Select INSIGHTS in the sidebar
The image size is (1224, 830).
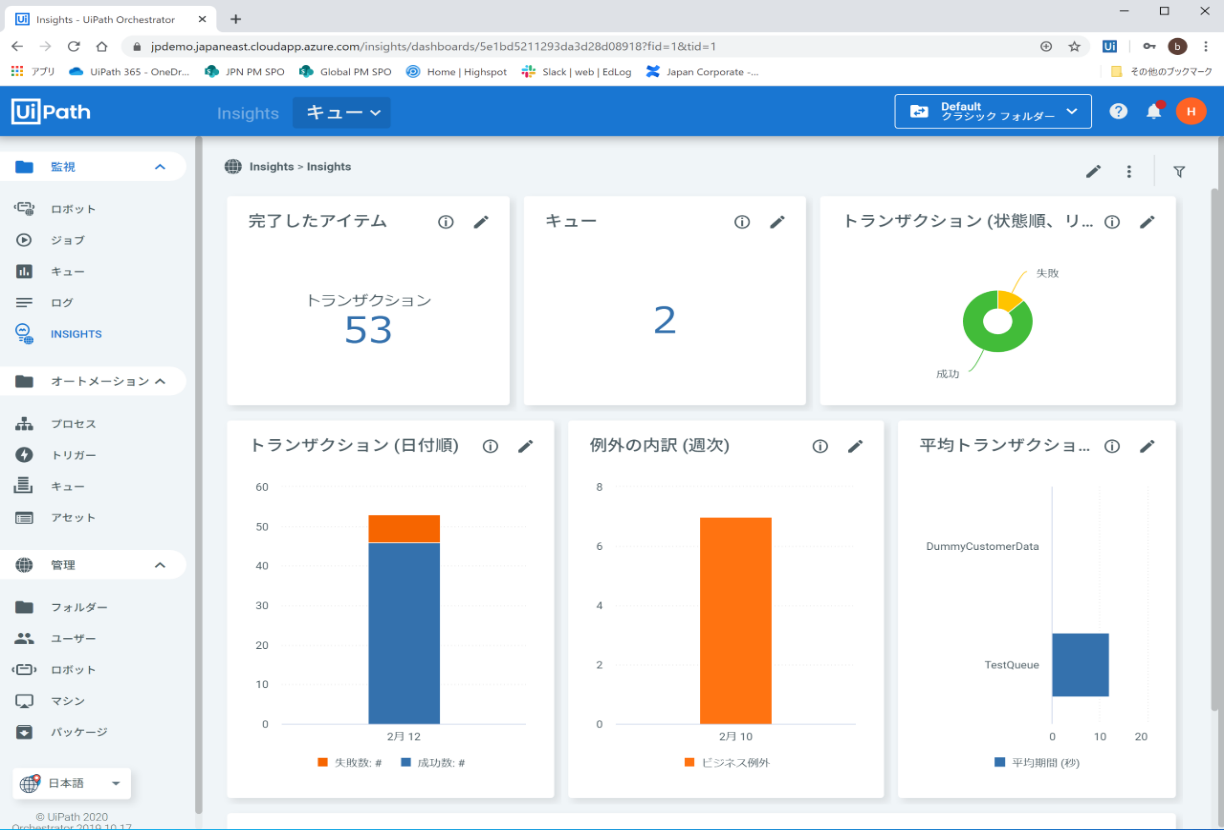76,334
